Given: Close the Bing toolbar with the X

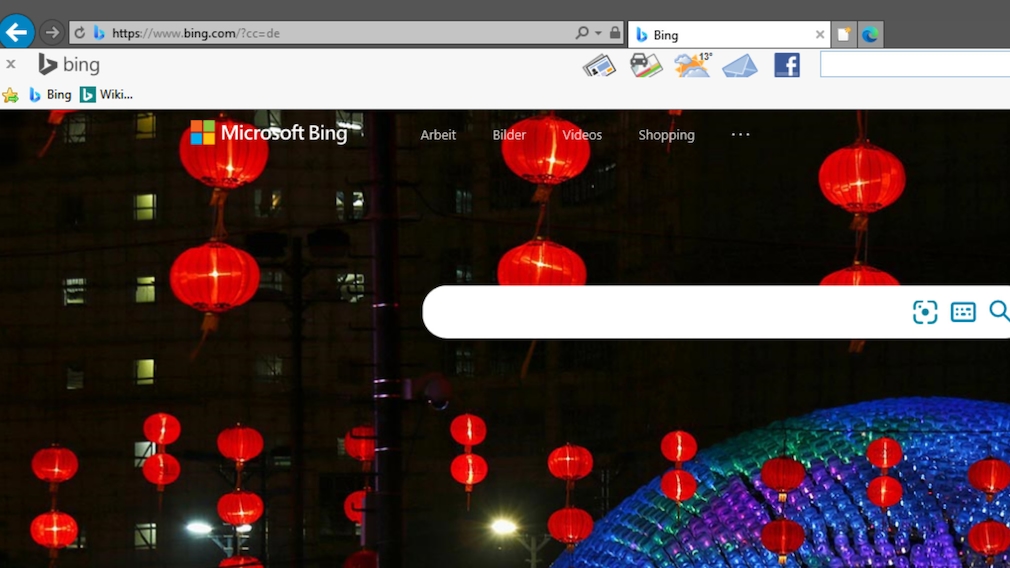Looking at the screenshot, I should pos(11,65).
